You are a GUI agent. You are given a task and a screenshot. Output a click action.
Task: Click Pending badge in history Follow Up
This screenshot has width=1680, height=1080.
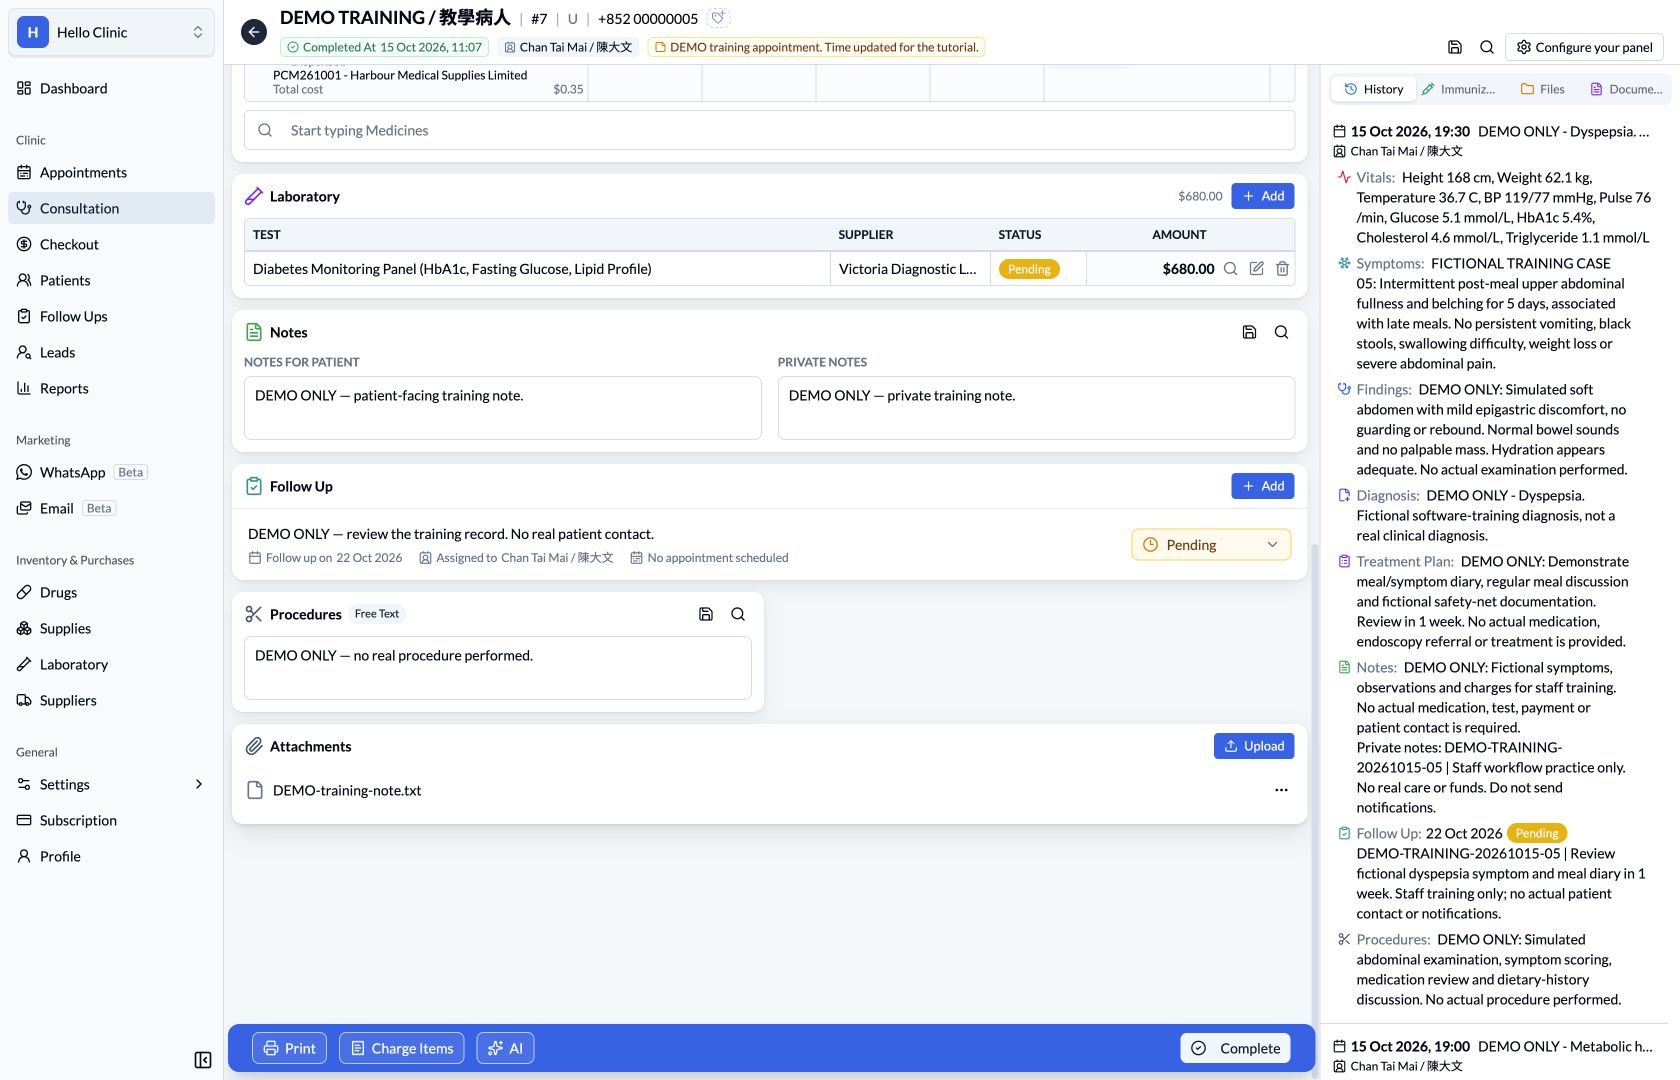click(x=1537, y=833)
